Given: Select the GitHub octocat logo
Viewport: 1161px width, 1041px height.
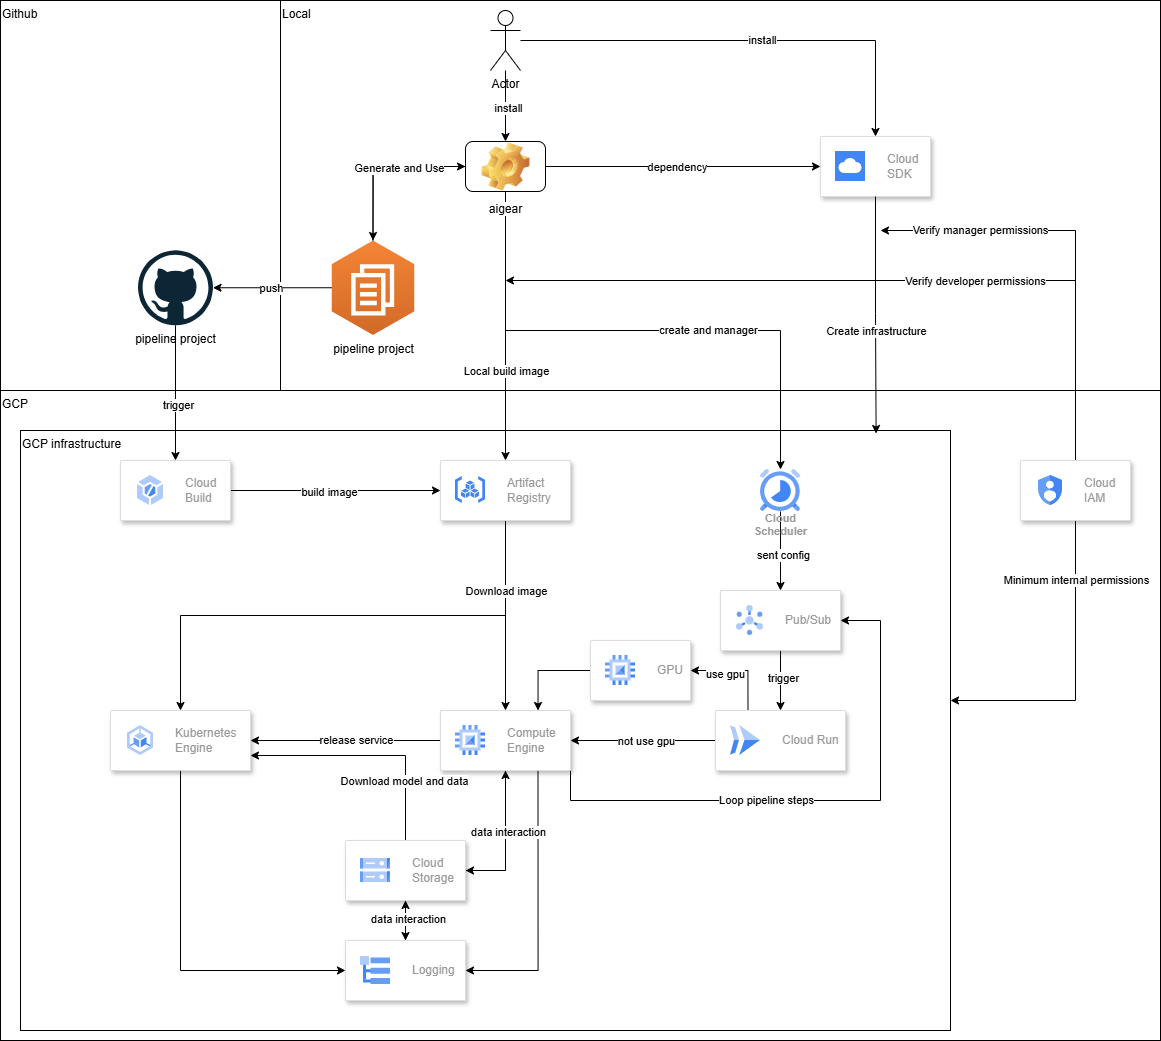Looking at the screenshot, I should tap(175, 287).
